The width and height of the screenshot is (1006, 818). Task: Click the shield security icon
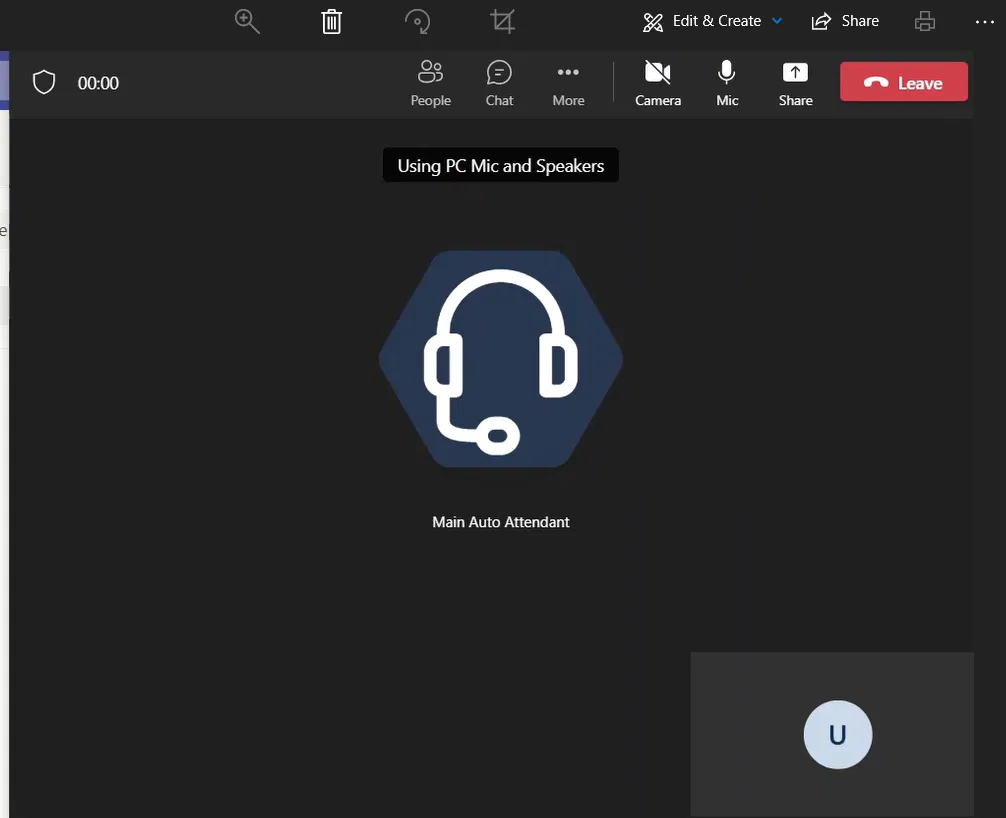tap(44, 82)
